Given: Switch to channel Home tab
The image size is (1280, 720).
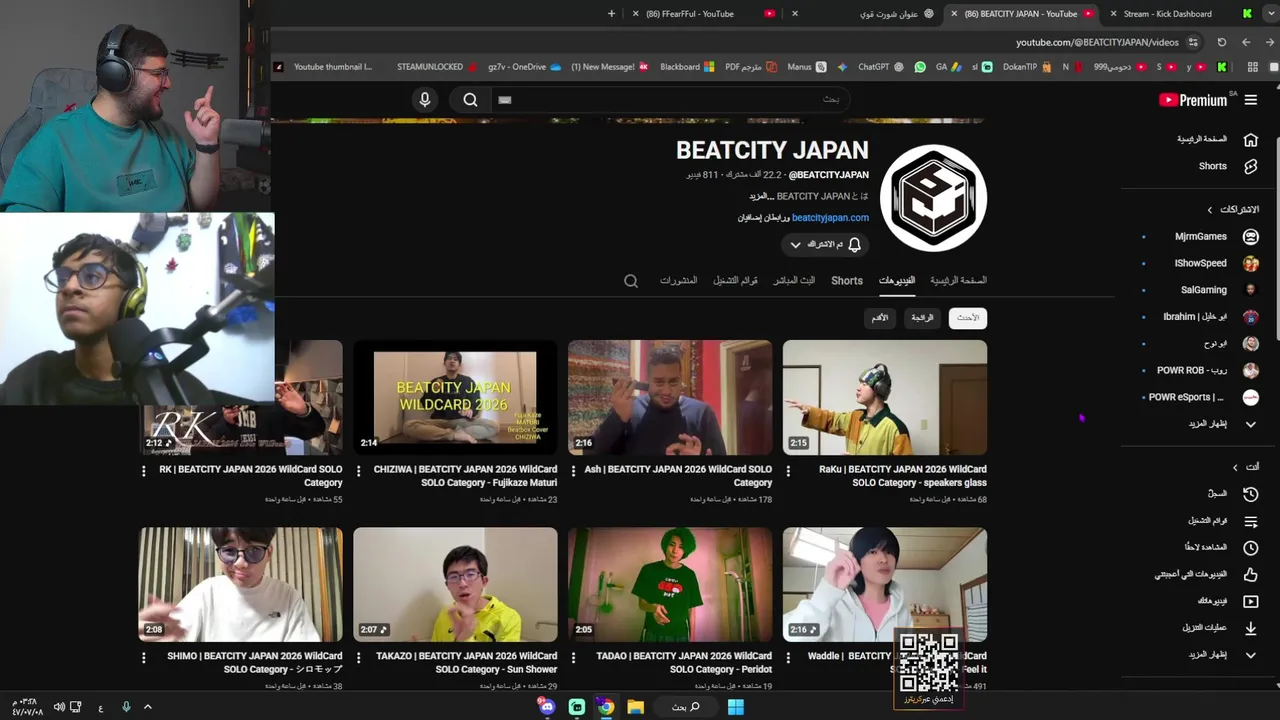Looking at the screenshot, I should tap(958, 281).
